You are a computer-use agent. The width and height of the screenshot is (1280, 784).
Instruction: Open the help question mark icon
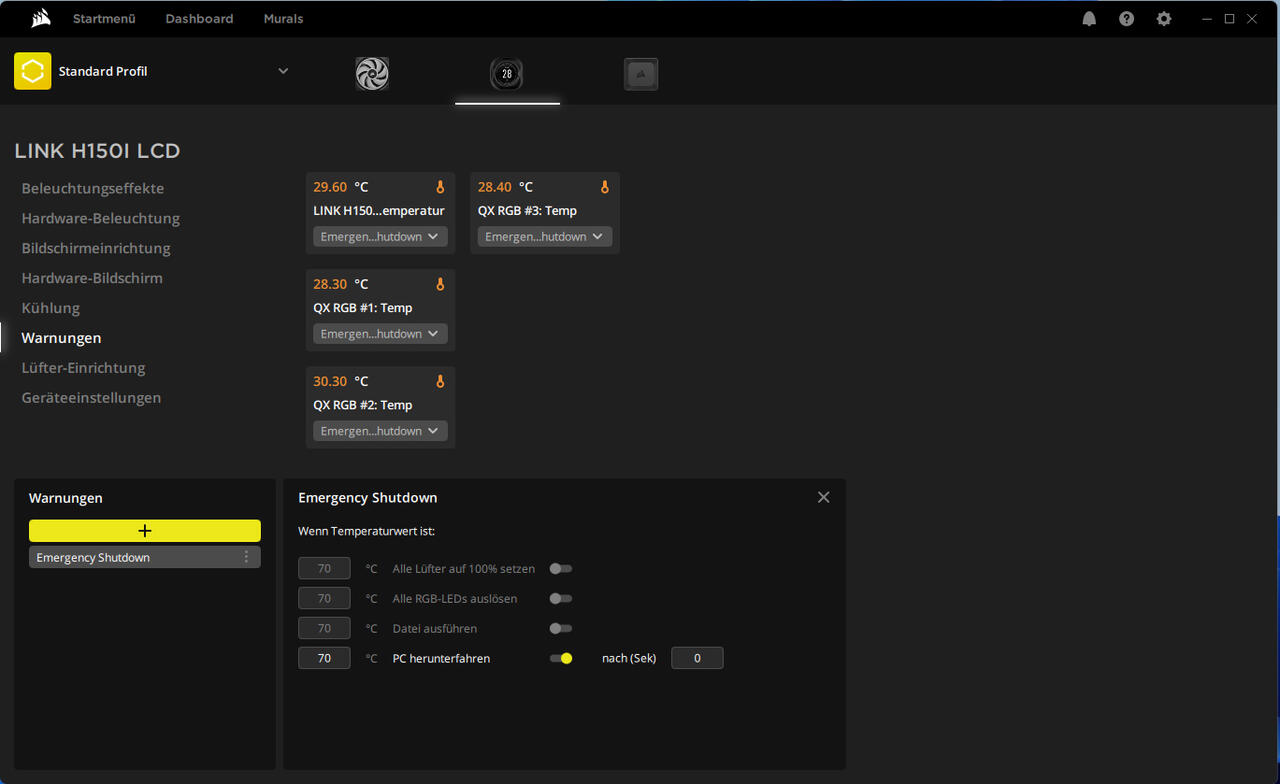pos(1126,19)
